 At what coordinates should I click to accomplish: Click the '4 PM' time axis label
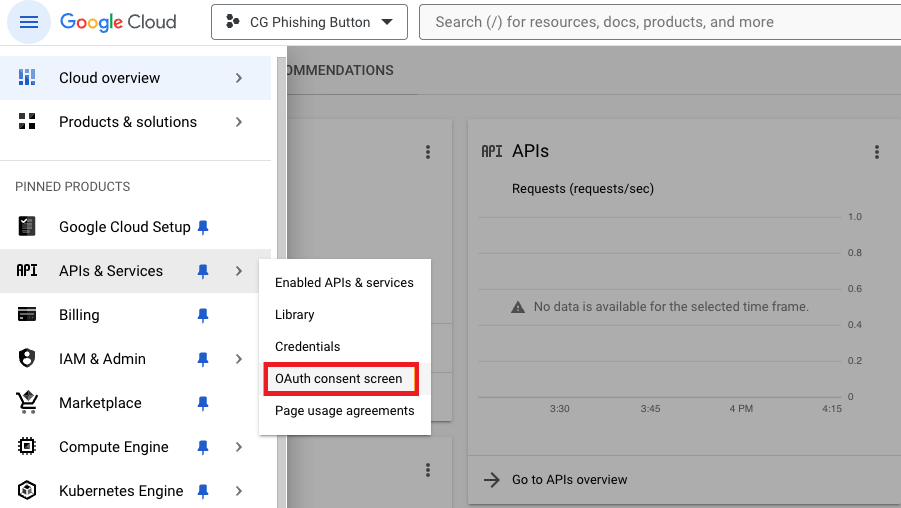[x=741, y=409]
